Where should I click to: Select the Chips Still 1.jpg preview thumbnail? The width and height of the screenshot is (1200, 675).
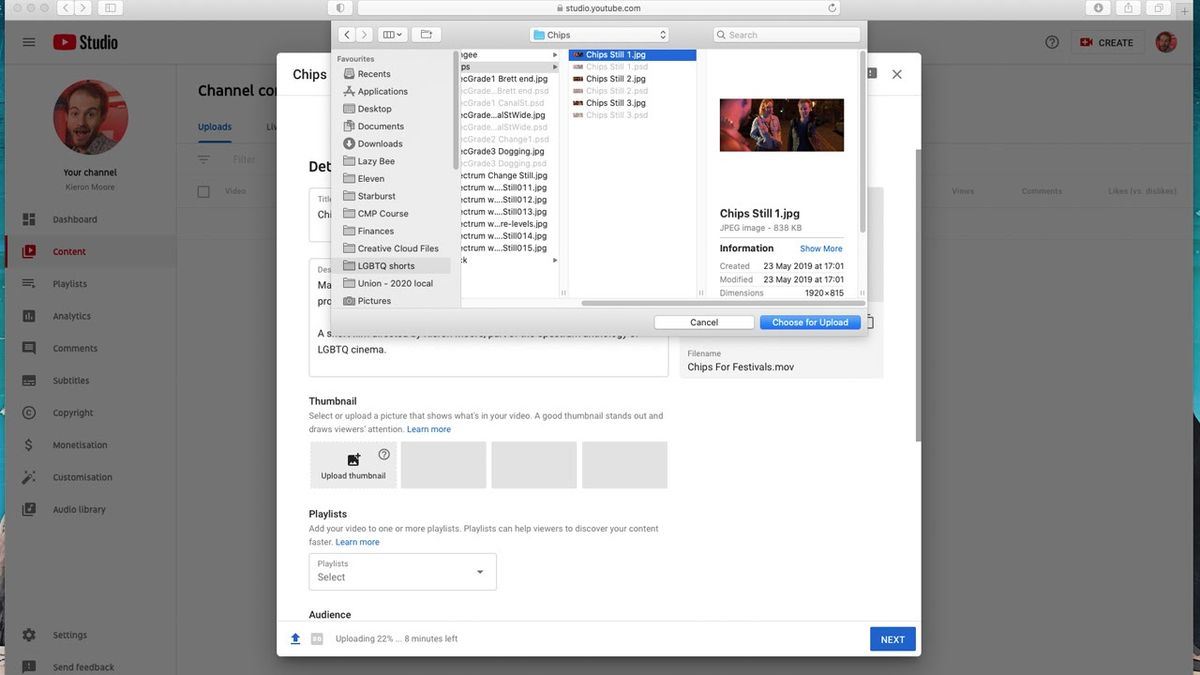(781, 124)
